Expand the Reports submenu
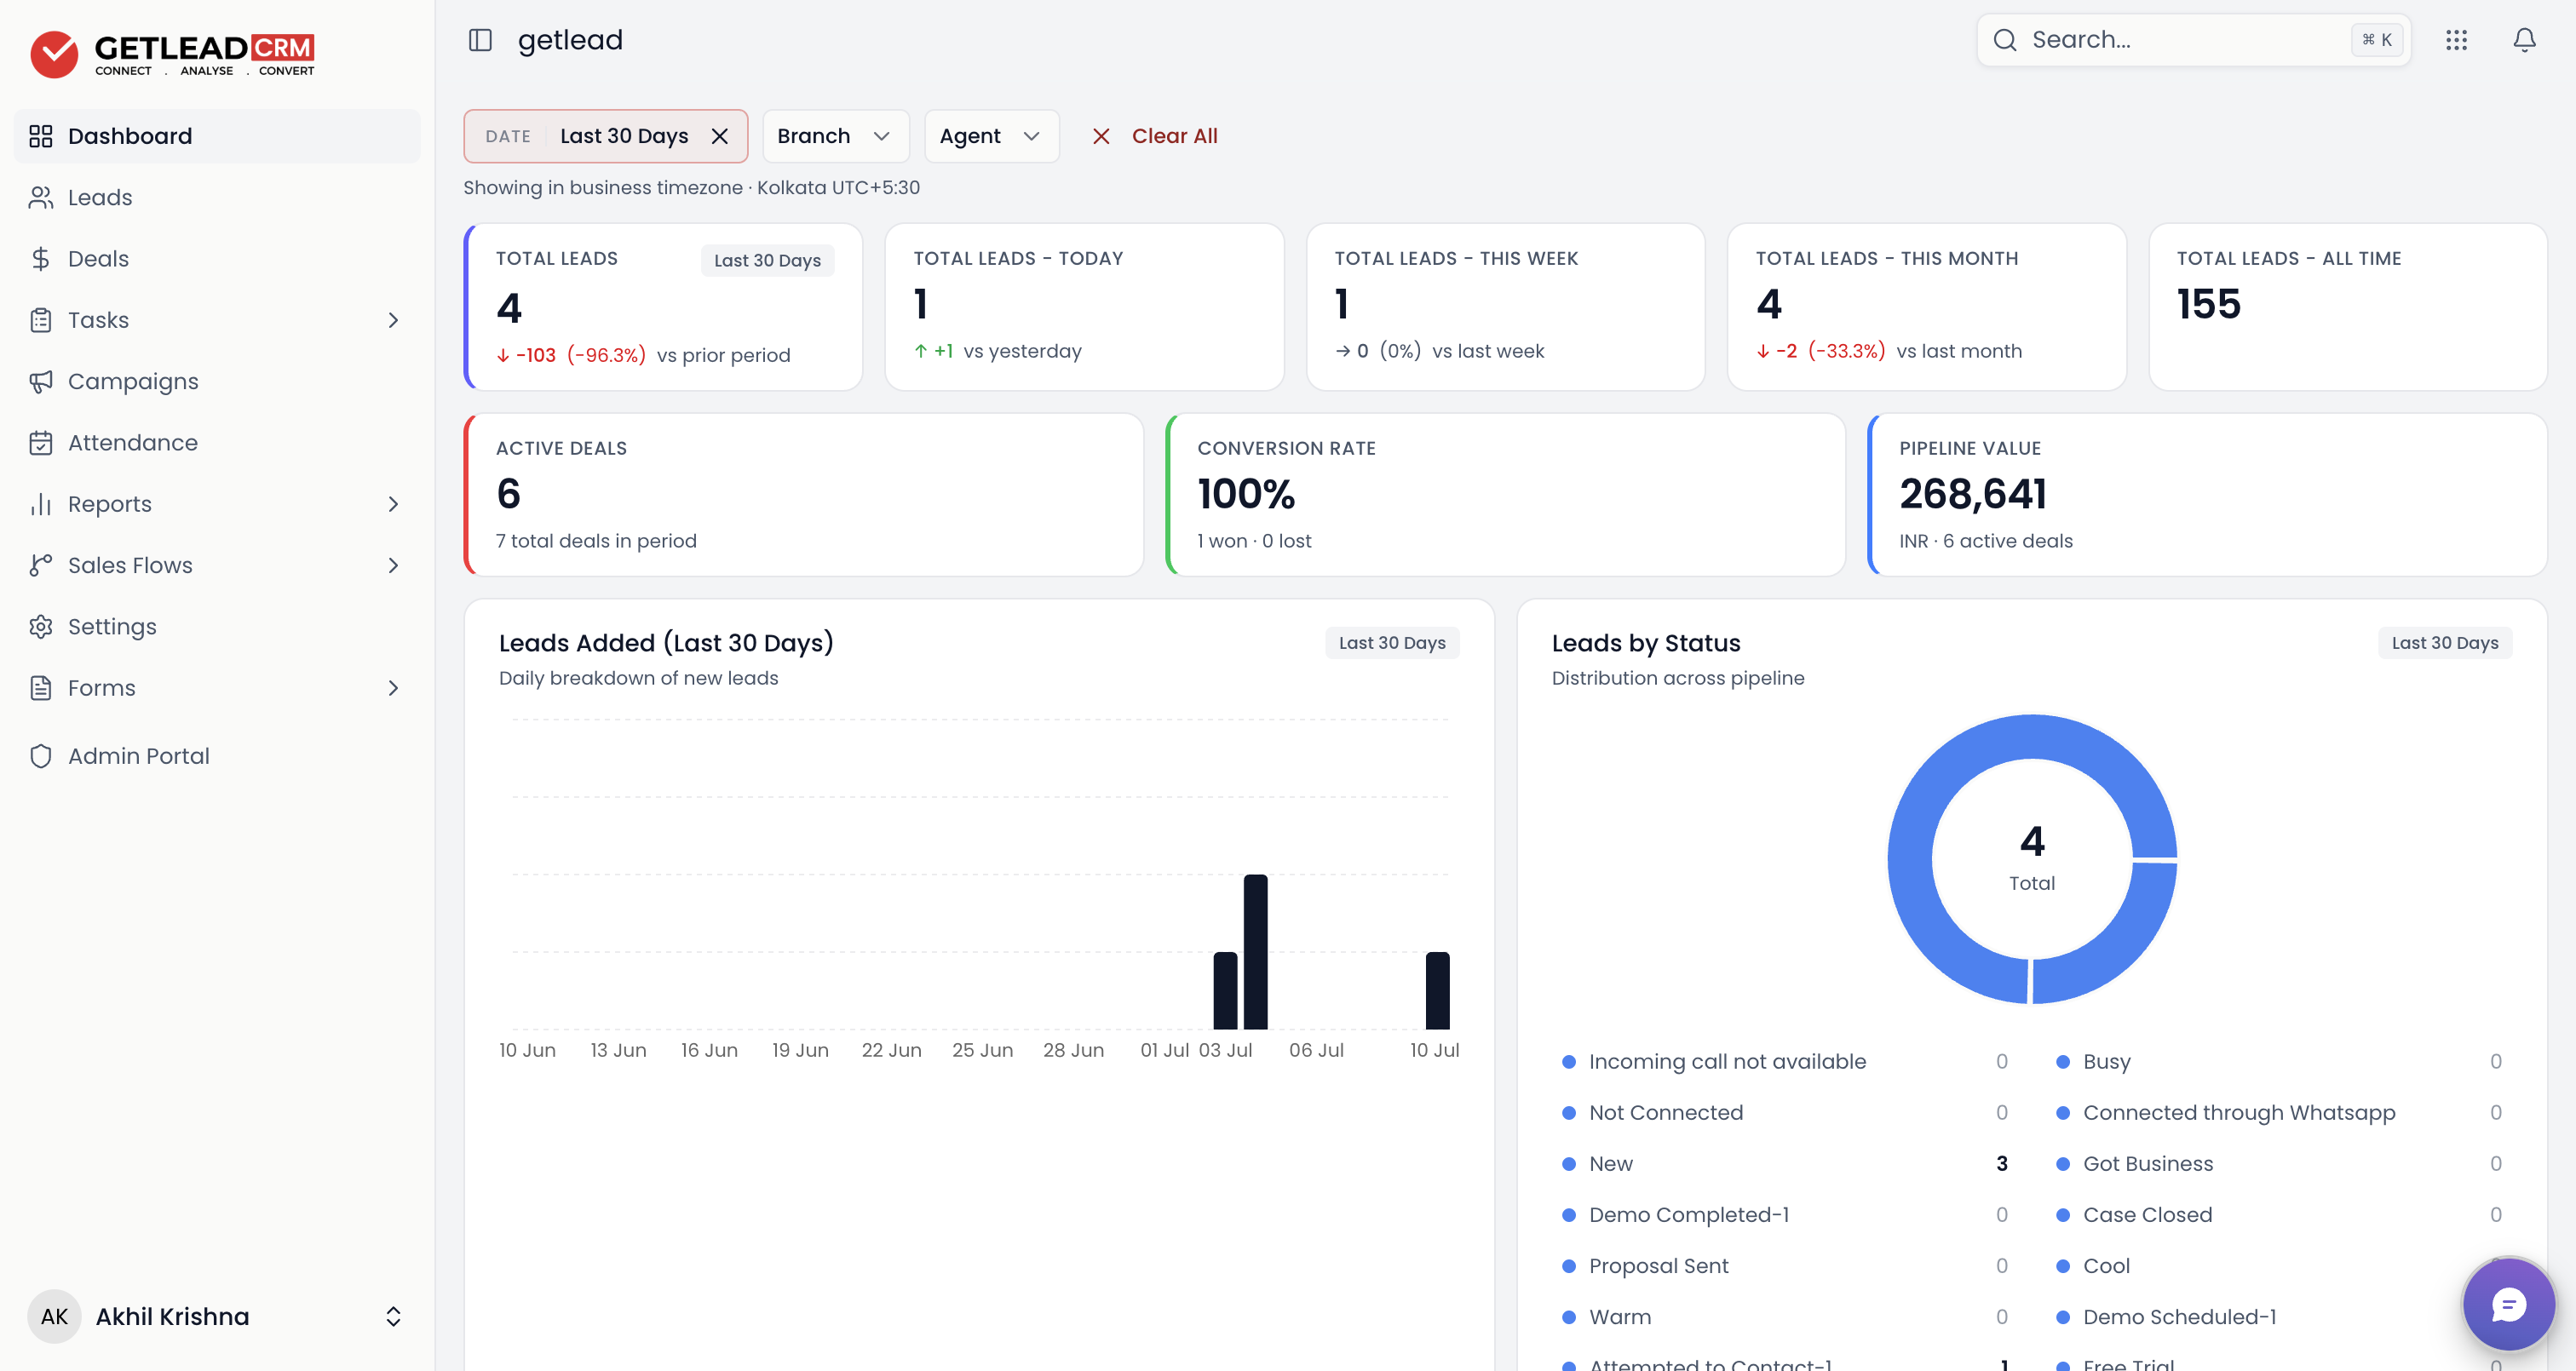Image resolution: width=2576 pixels, height=1371 pixels. point(393,504)
